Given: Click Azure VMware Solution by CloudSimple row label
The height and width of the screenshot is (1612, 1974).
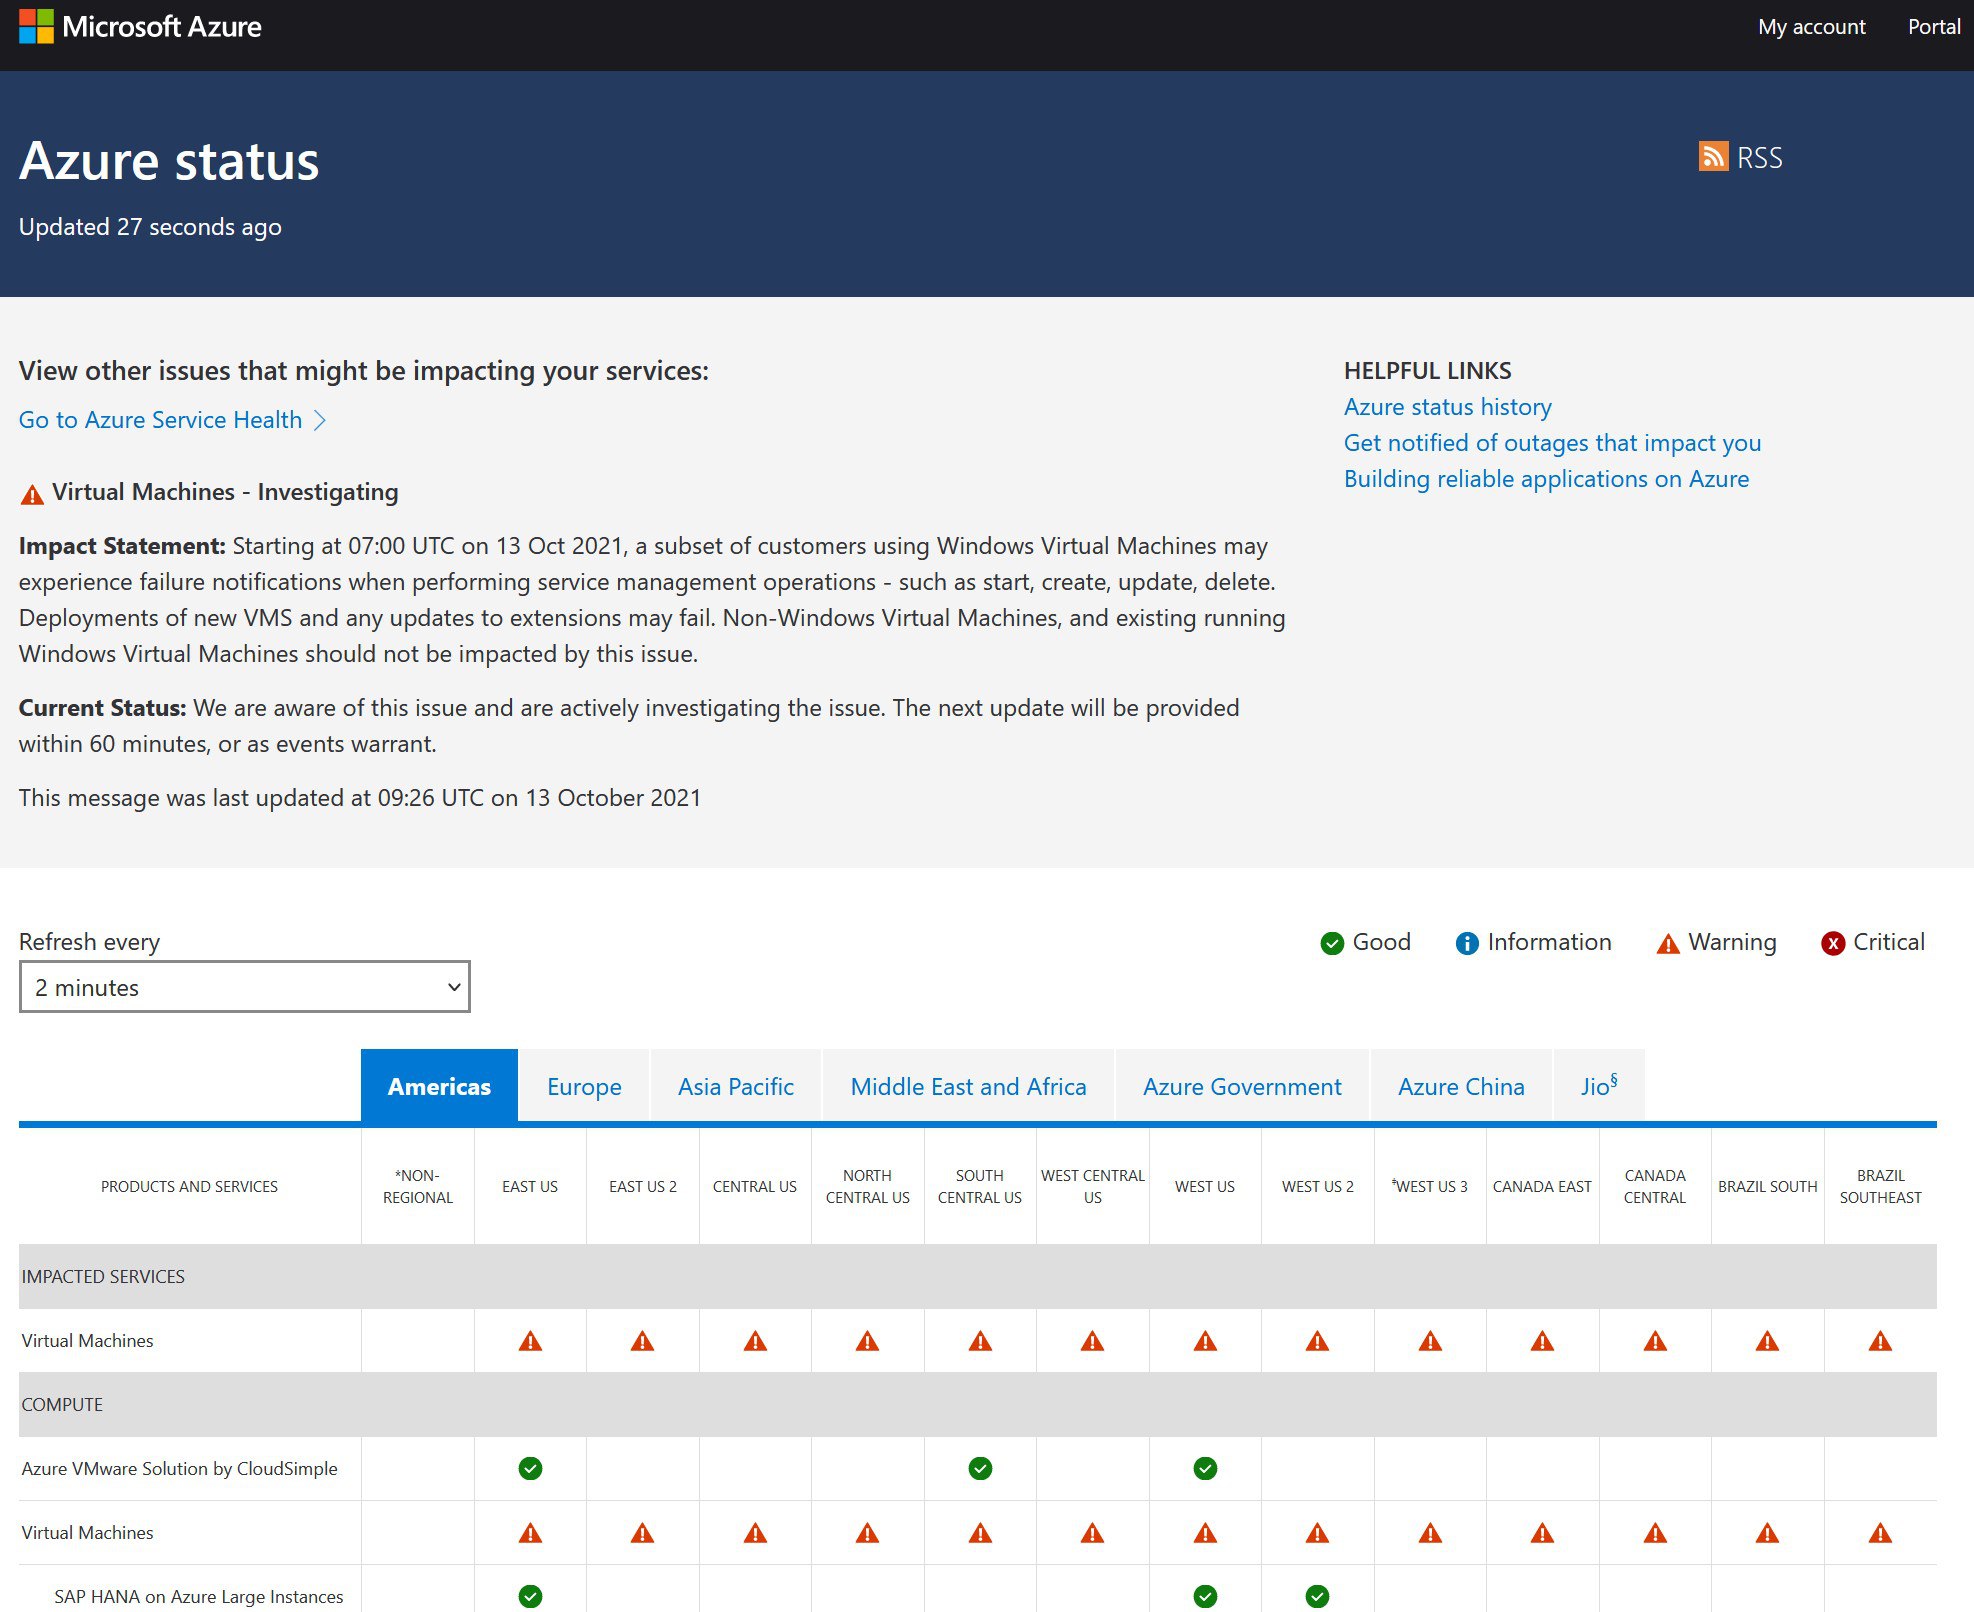Looking at the screenshot, I should 179,1468.
